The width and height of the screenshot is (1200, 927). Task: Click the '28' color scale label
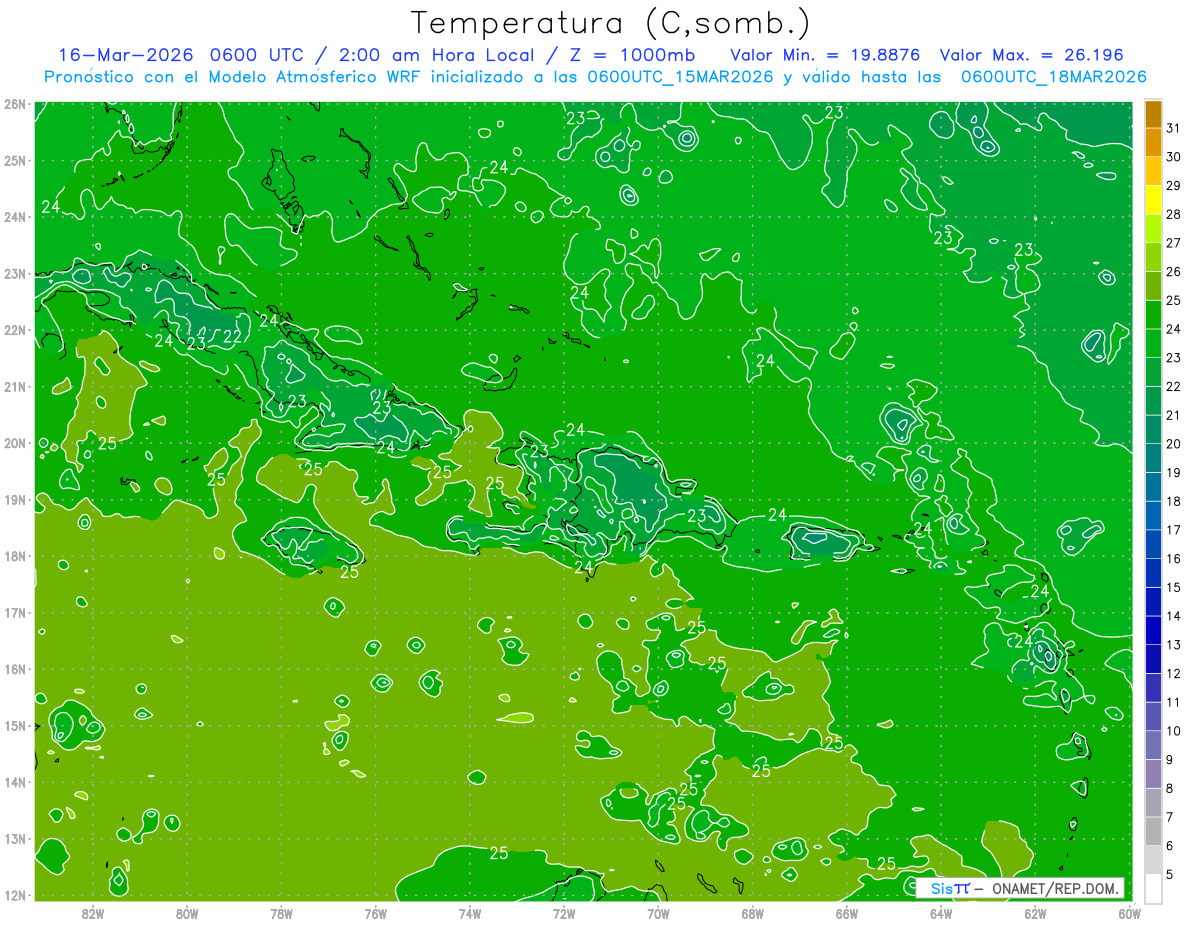coord(1173,214)
